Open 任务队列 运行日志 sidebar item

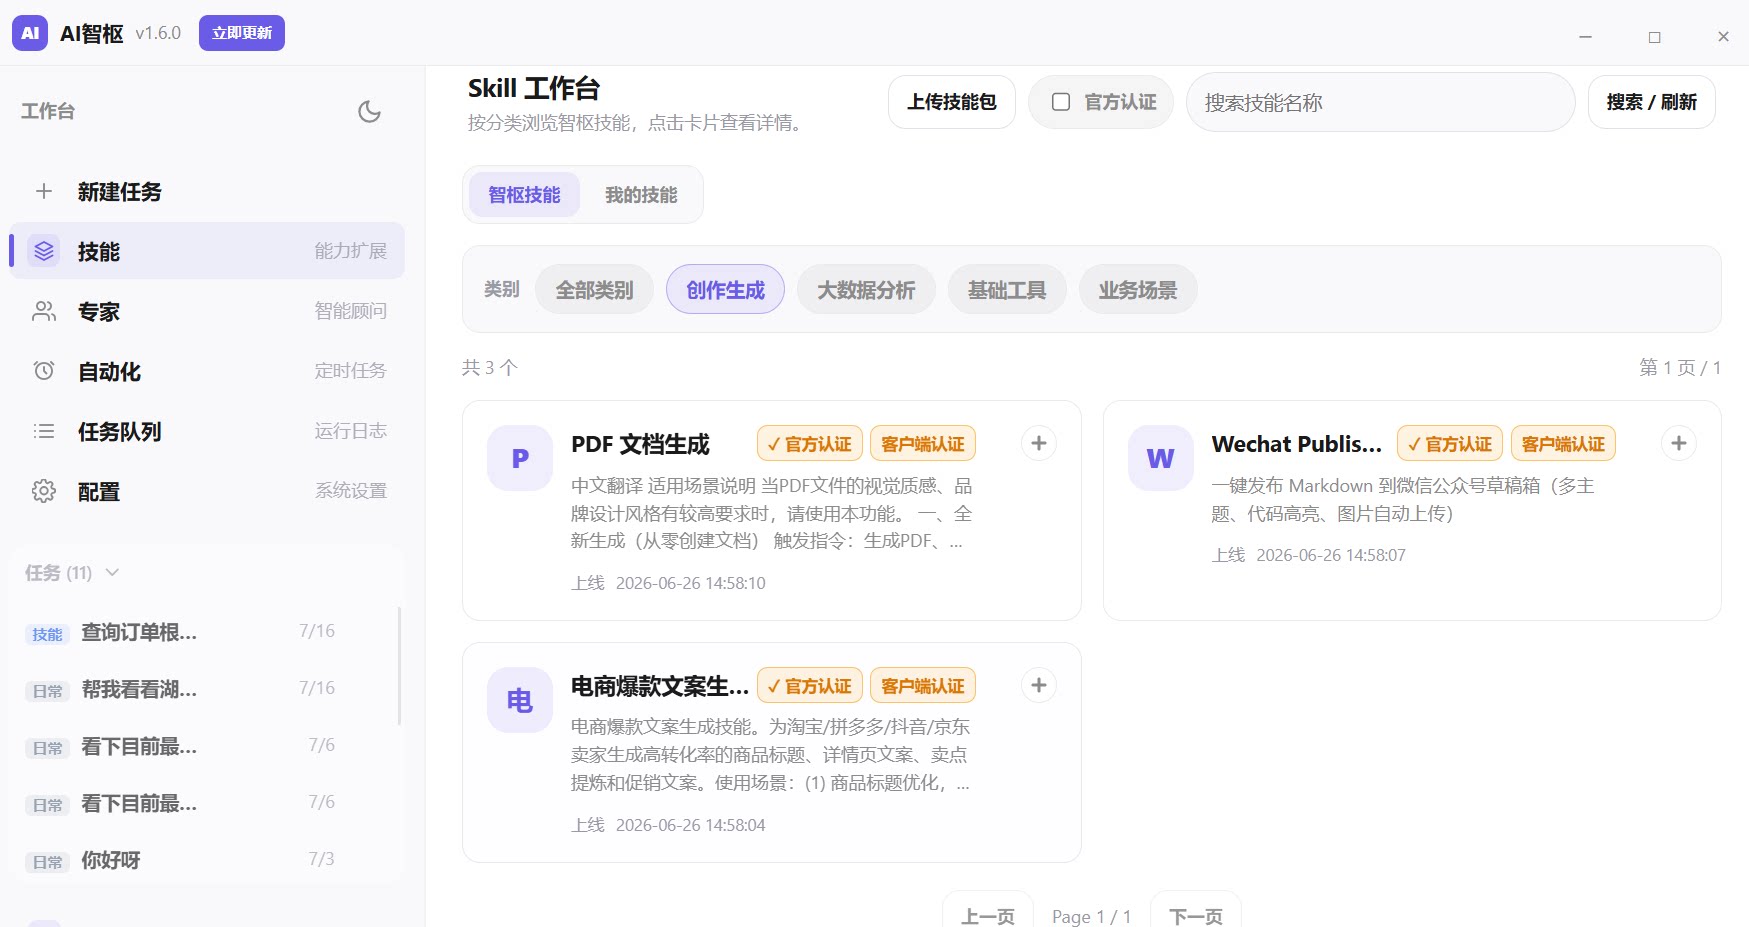pos(207,431)
